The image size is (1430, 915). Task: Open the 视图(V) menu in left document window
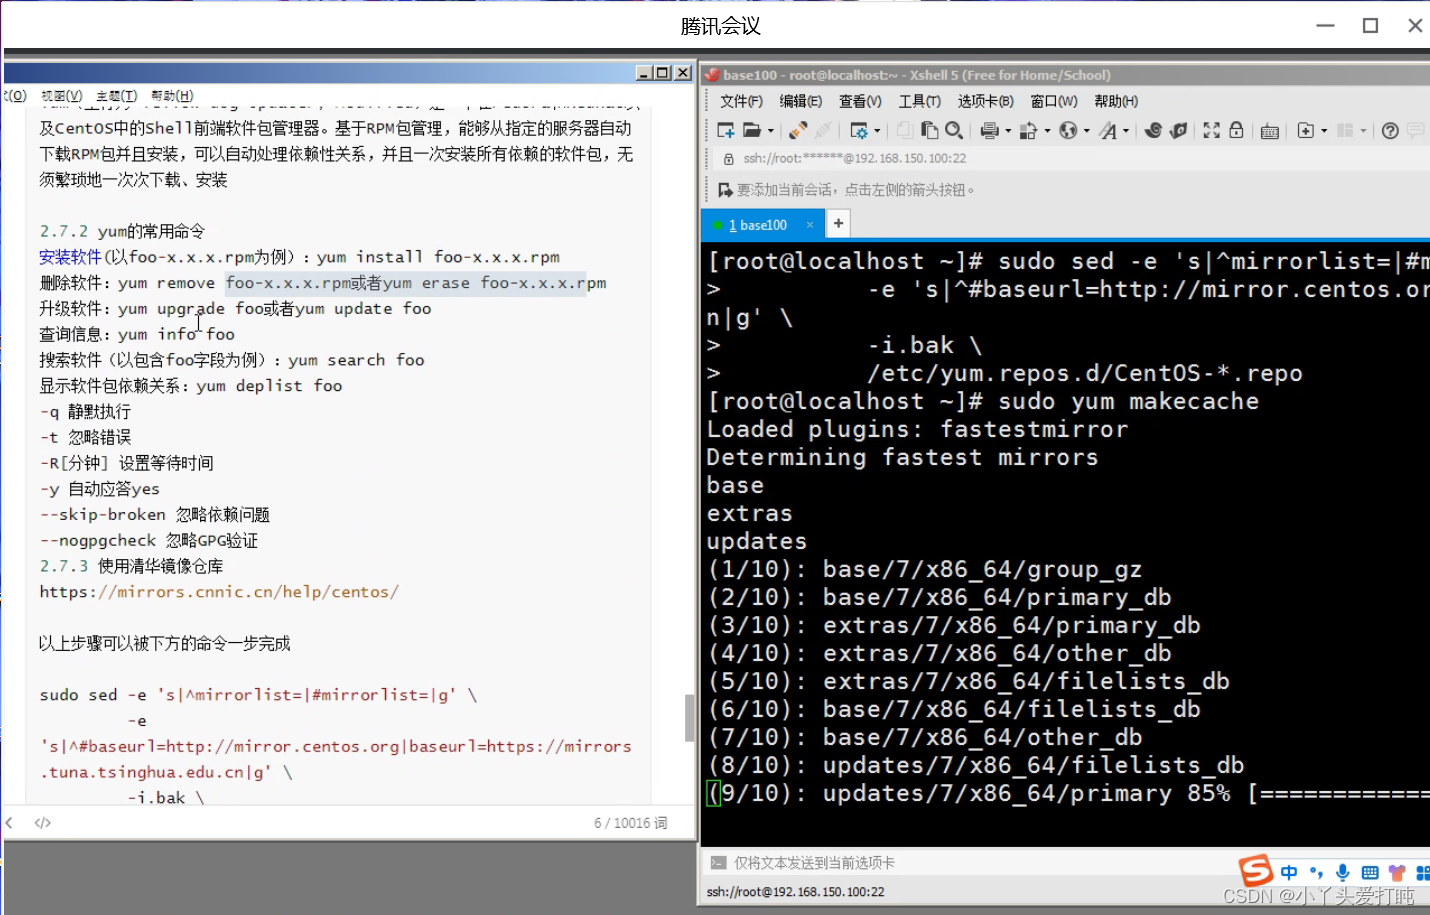tap(61, 96)
